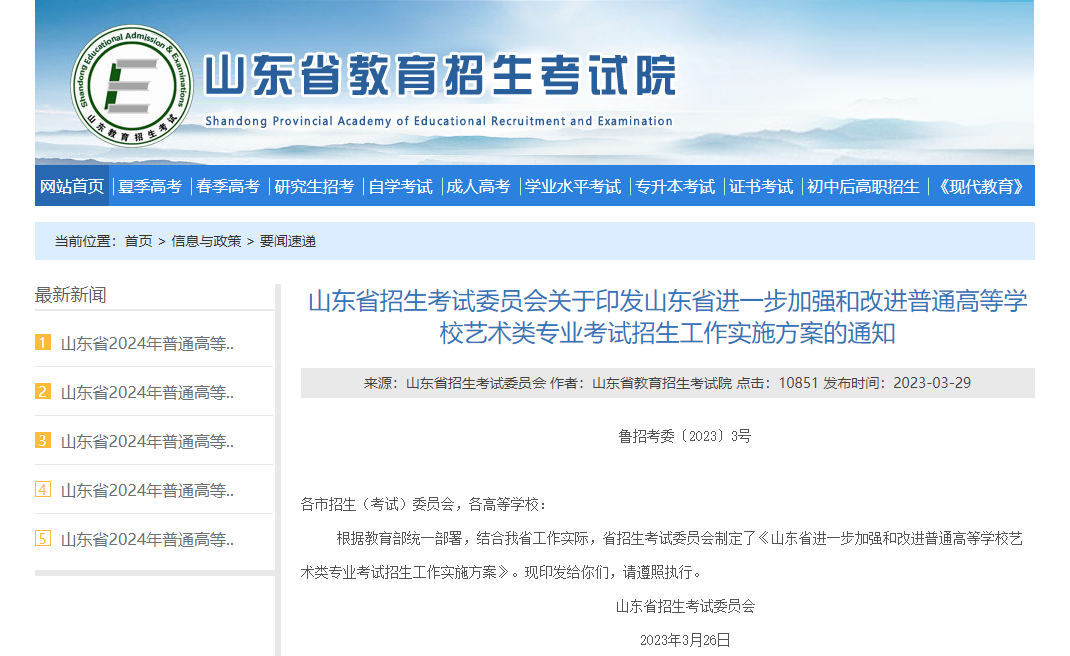The image size is (1070, 656).
Task: Open the 《现代教育》 section
Action: pos(983,186)
